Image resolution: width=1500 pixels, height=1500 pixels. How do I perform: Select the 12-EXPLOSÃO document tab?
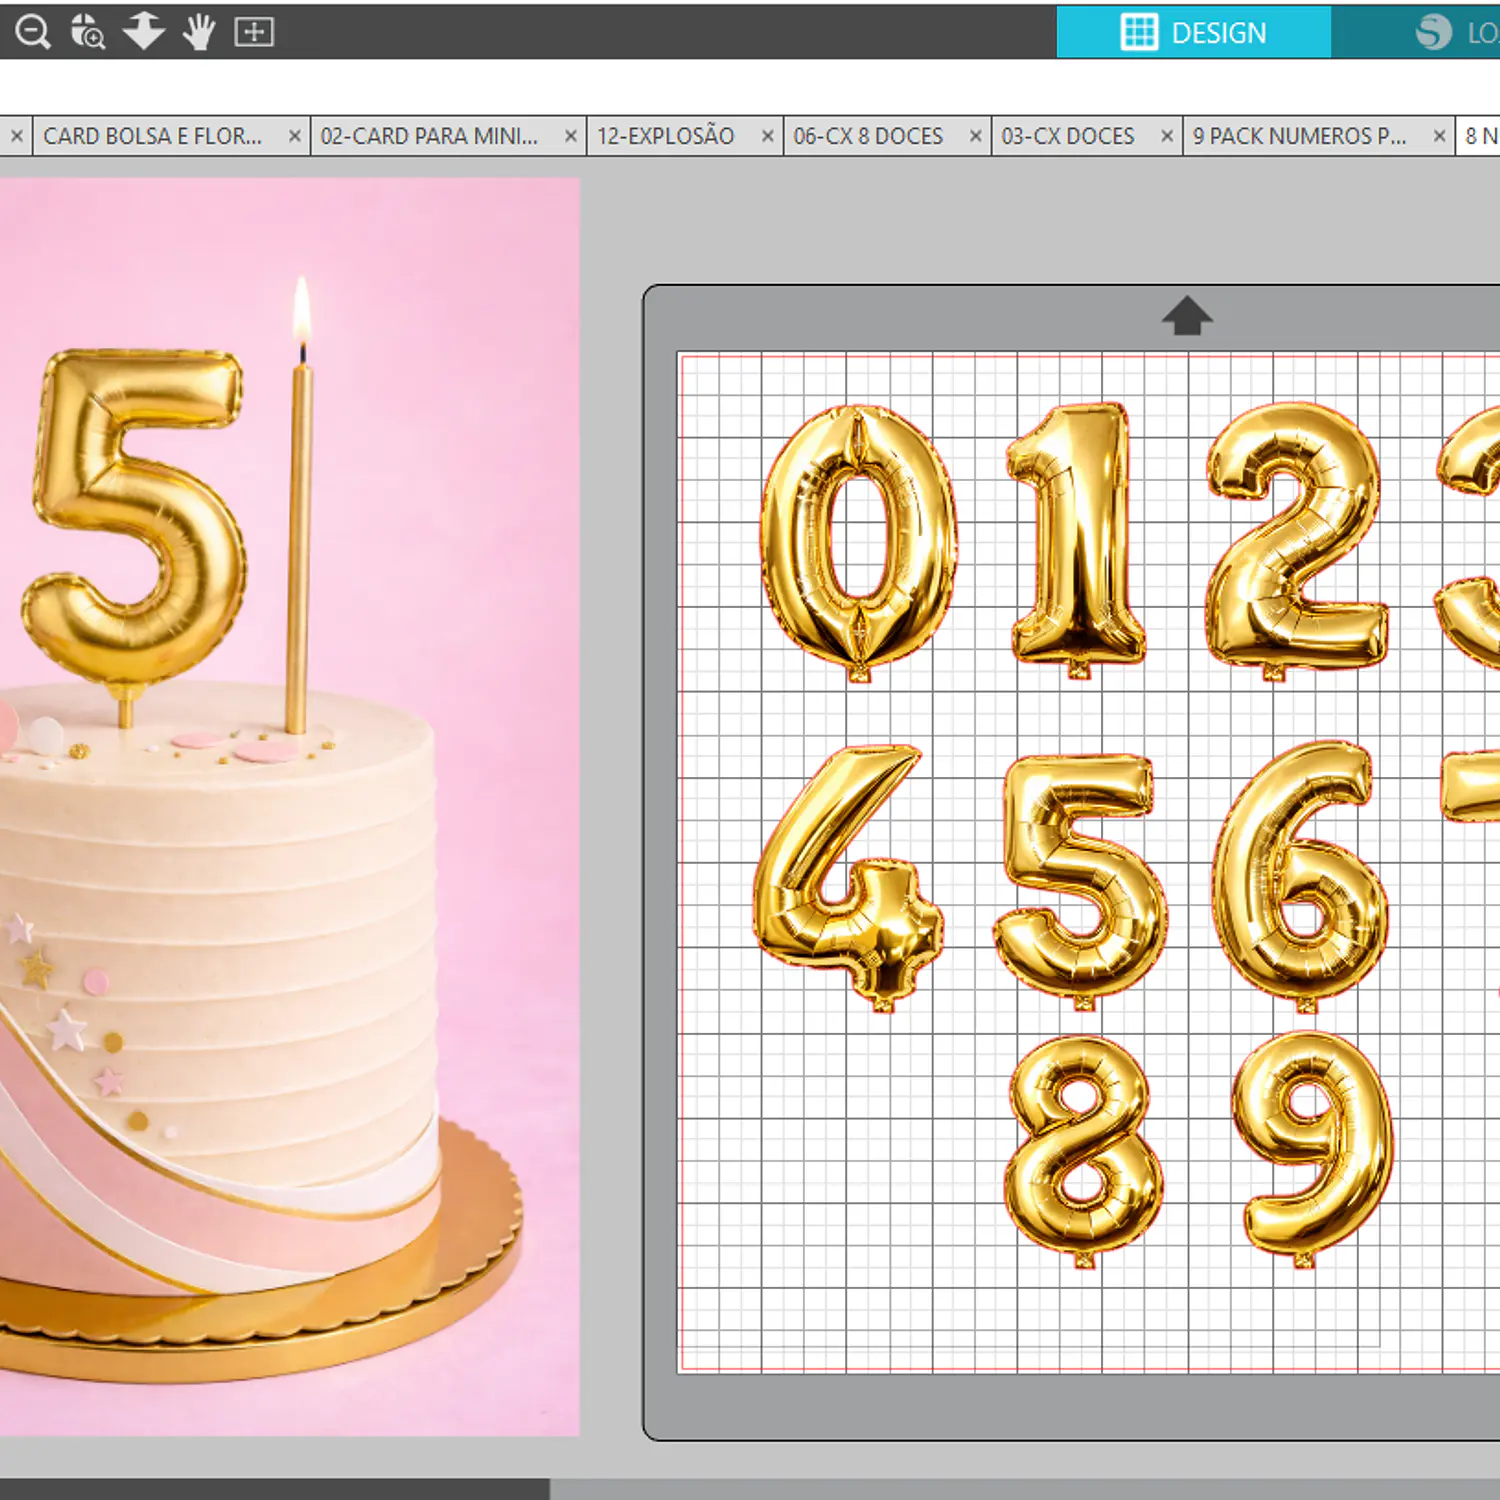coord(666,136)
